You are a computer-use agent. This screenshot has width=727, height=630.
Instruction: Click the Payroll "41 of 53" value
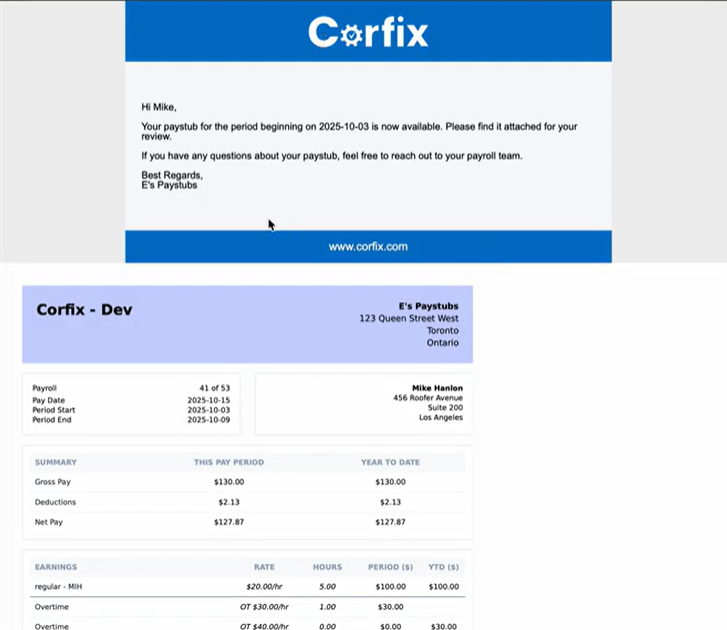point(214,388)
